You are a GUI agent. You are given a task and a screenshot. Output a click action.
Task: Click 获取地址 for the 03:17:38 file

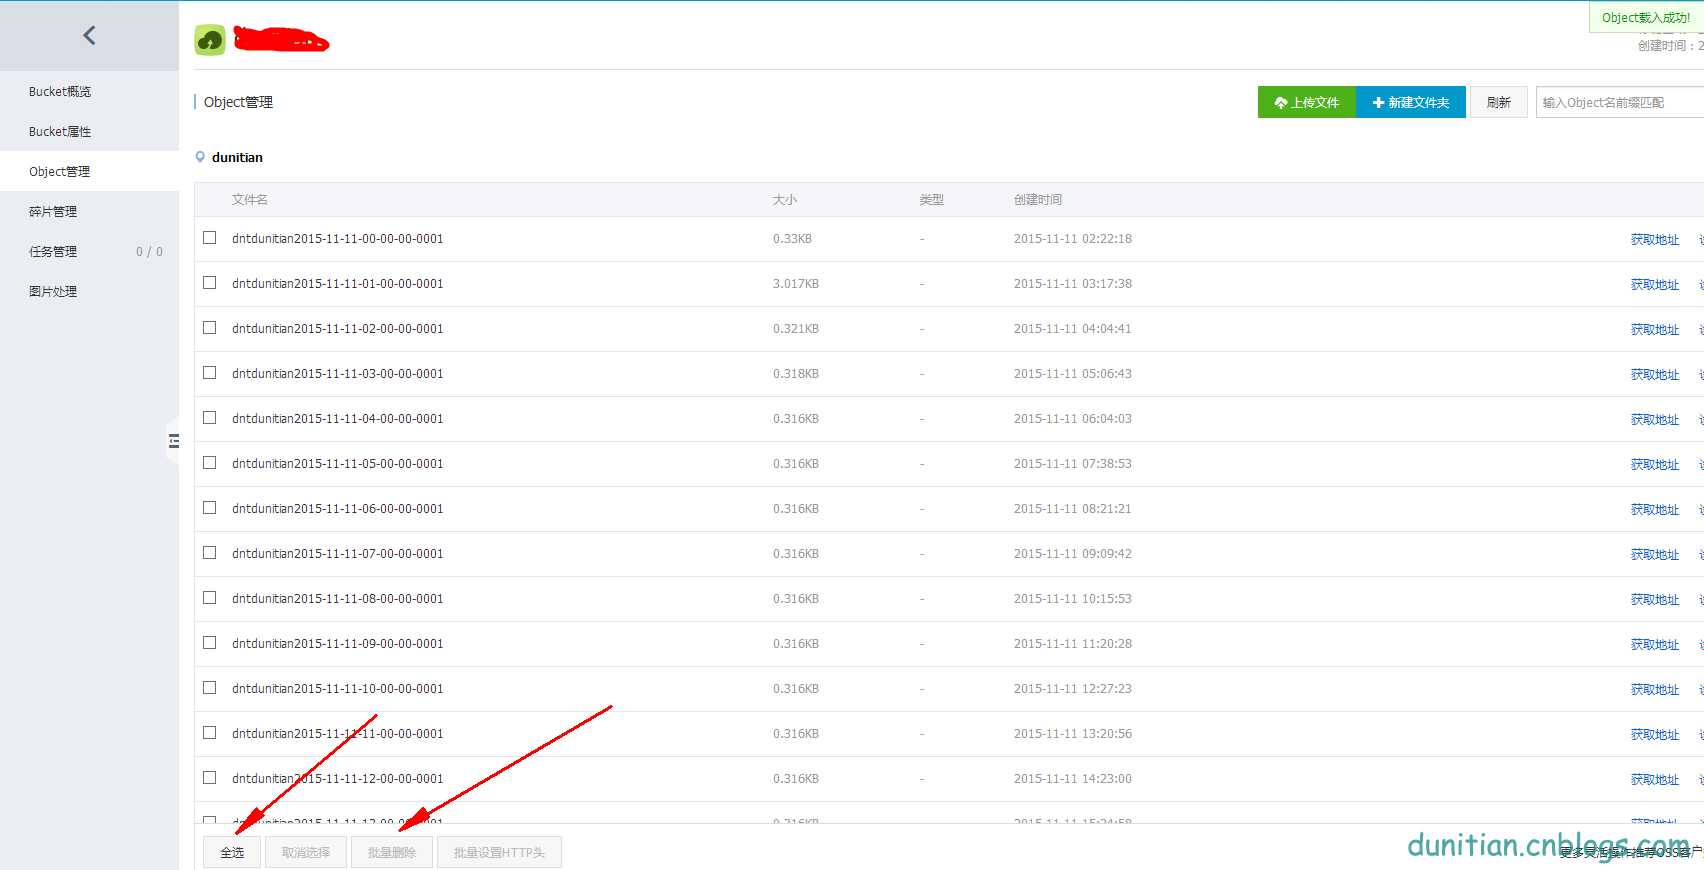(1655, 285)
